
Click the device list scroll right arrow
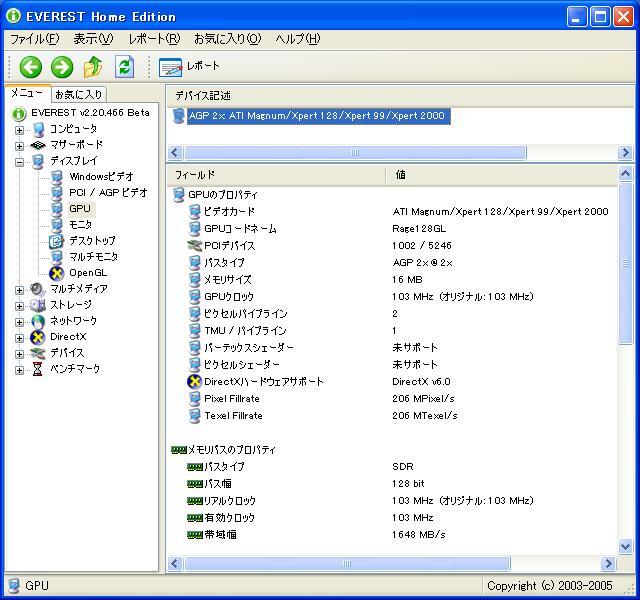(625, 153)
